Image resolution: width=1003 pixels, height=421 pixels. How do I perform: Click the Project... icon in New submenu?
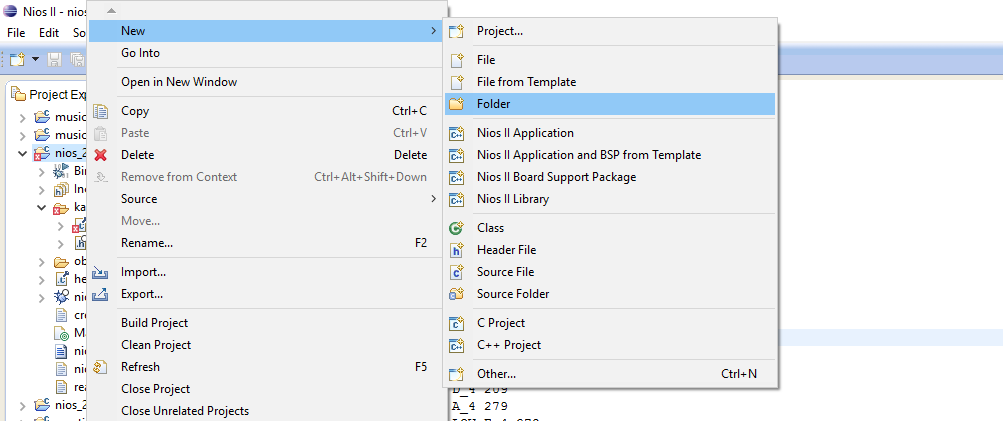[456, 31]
